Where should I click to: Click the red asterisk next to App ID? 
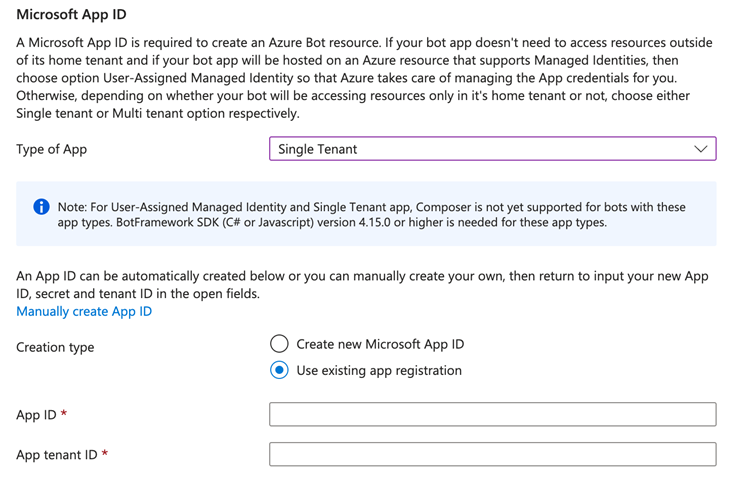click(64, 413)
